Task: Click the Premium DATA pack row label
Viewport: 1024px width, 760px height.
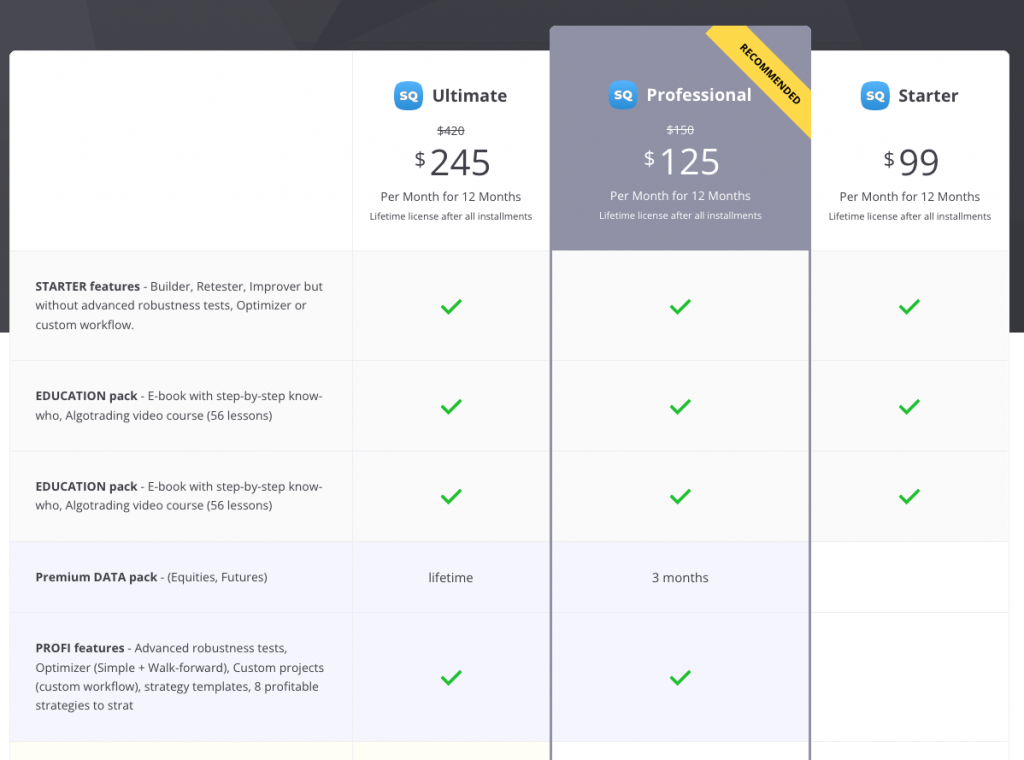Action: pos(151,577)
